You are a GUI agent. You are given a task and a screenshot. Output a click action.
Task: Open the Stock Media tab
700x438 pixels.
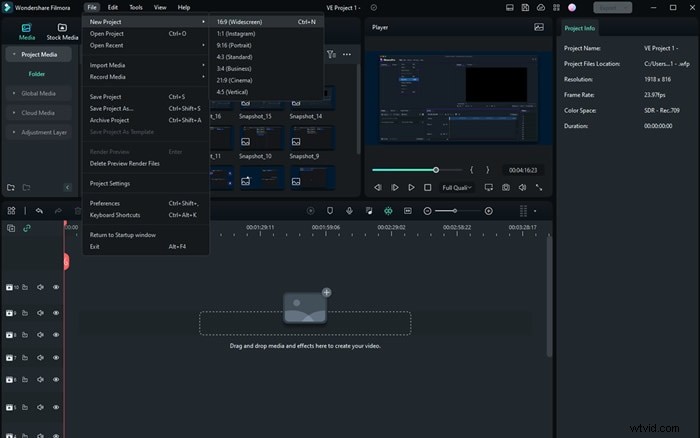coord(62,32)
